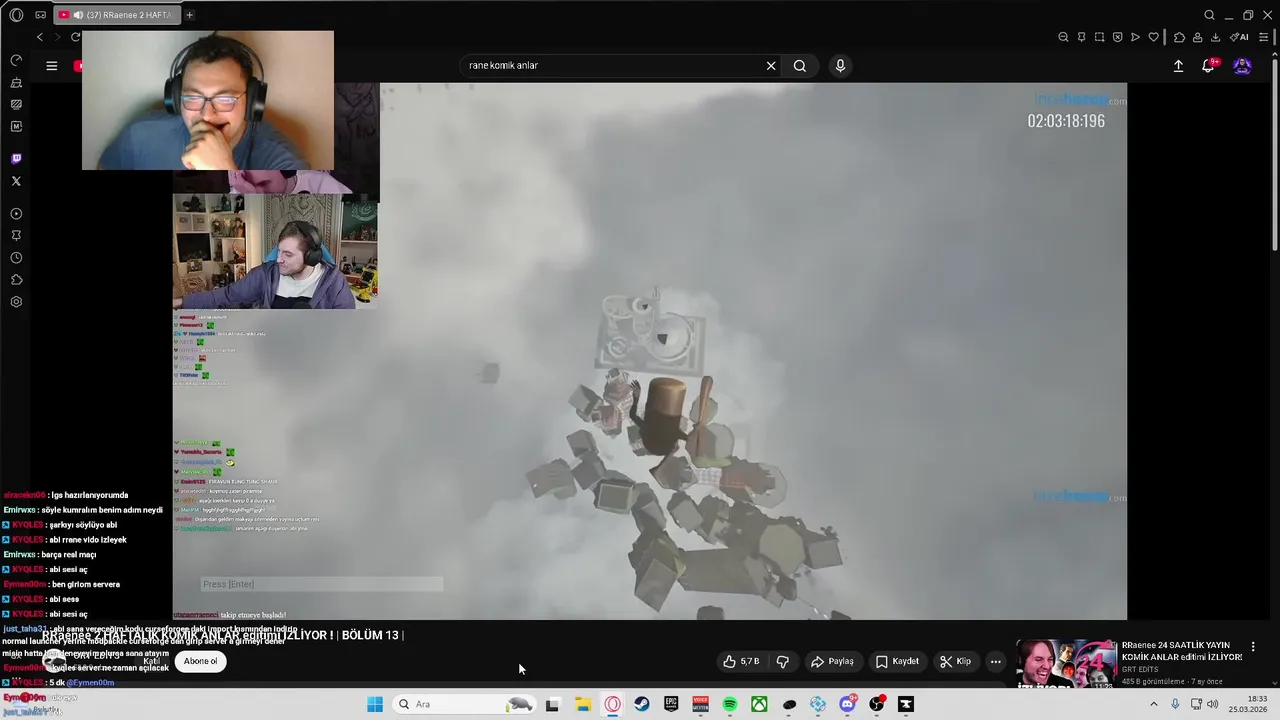Viewport: 1280px width, 720px height.
Task: Submit search with magnifier button
Action: pos(800,65)
